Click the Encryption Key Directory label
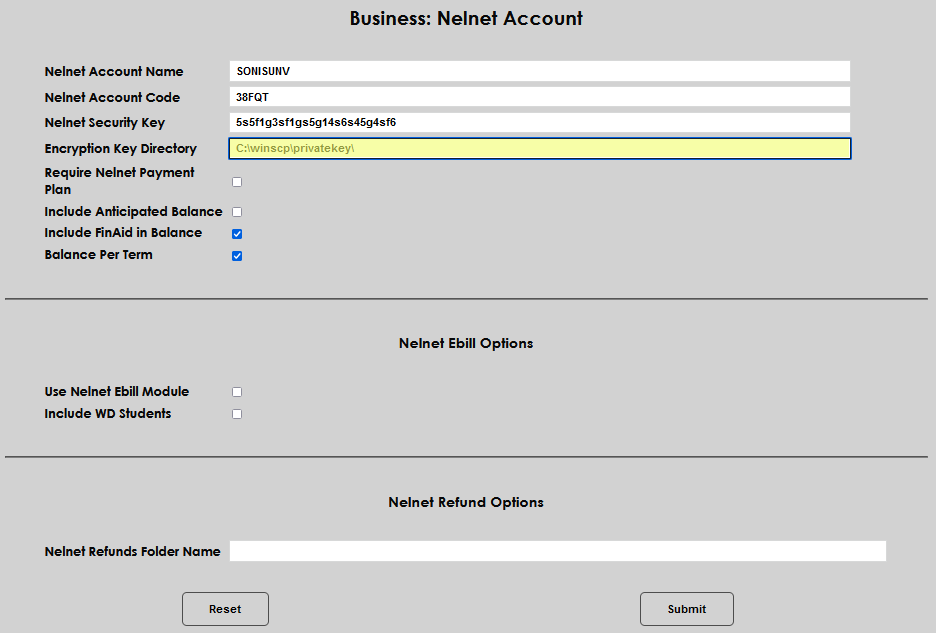The width and height of the screenshot is (936, 633). coord(120,148)
